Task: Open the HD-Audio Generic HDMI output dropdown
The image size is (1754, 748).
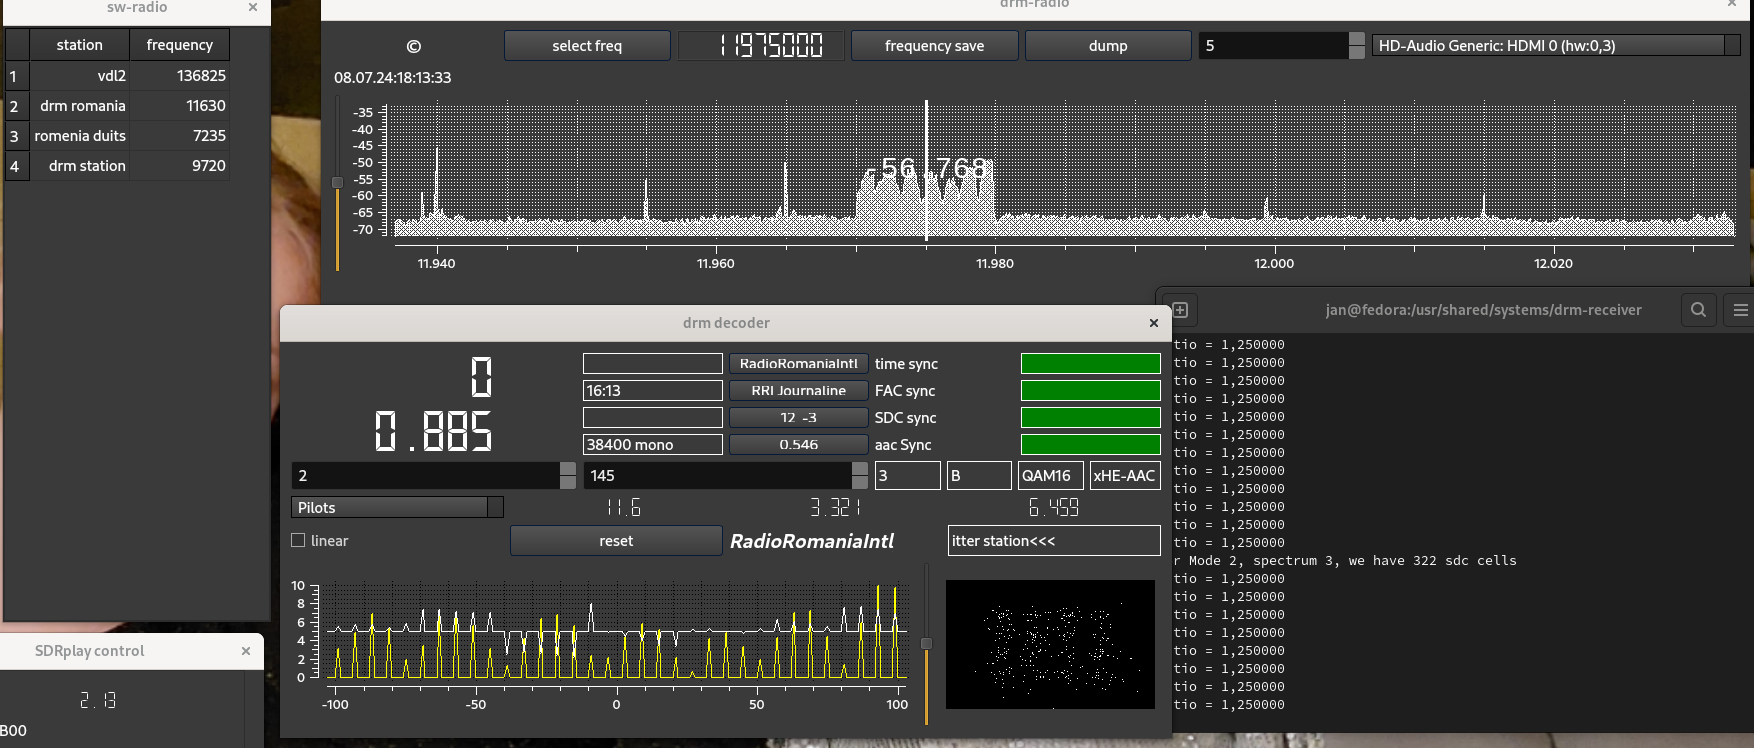Action: (1556, 46)
